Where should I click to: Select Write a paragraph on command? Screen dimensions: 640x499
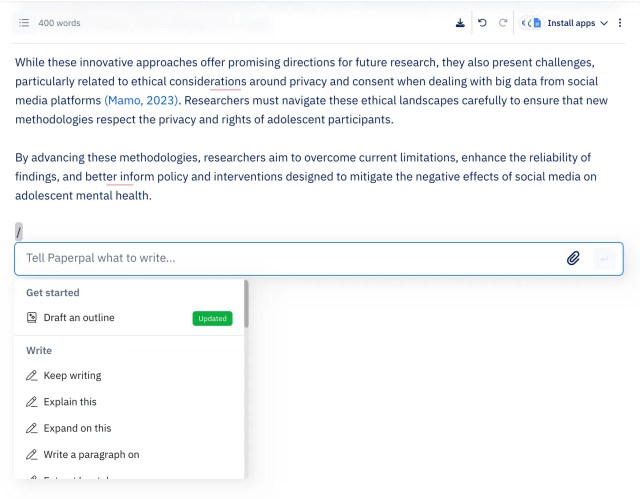(x=129, y=455)
